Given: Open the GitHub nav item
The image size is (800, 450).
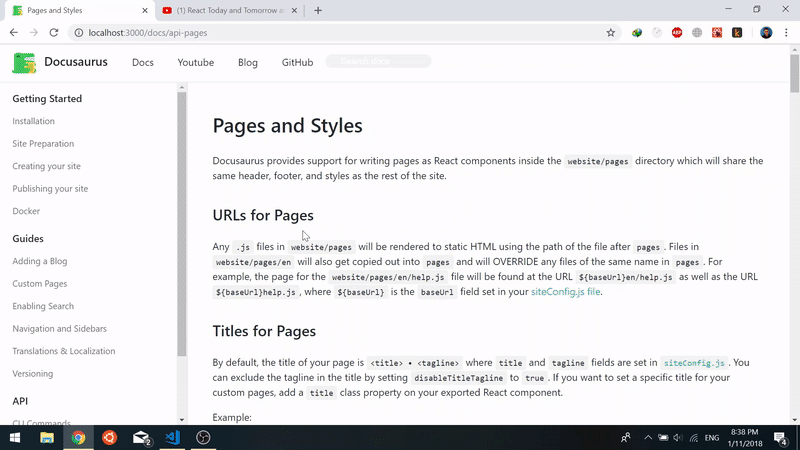Looking at the screenshot, I should point(297,62).
